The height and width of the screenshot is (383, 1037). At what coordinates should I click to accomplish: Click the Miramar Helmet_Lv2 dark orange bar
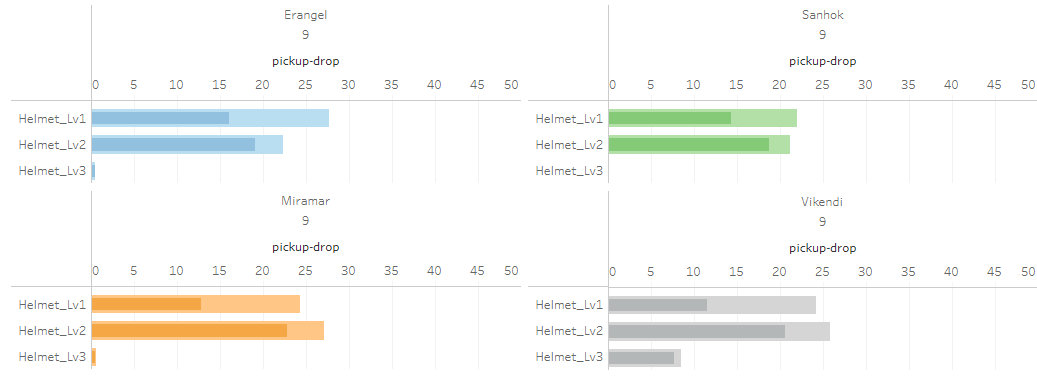pos(190,331)
